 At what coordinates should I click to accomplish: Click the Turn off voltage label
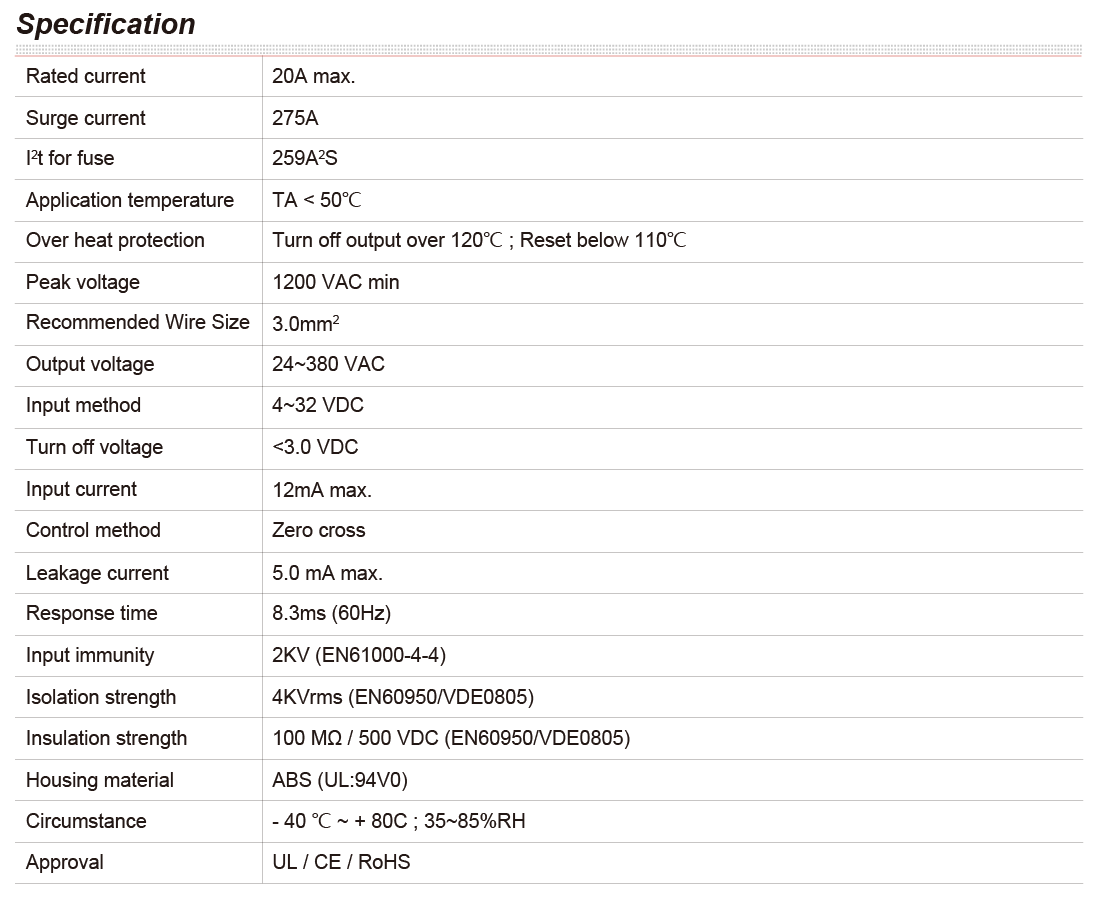[94, 447]
